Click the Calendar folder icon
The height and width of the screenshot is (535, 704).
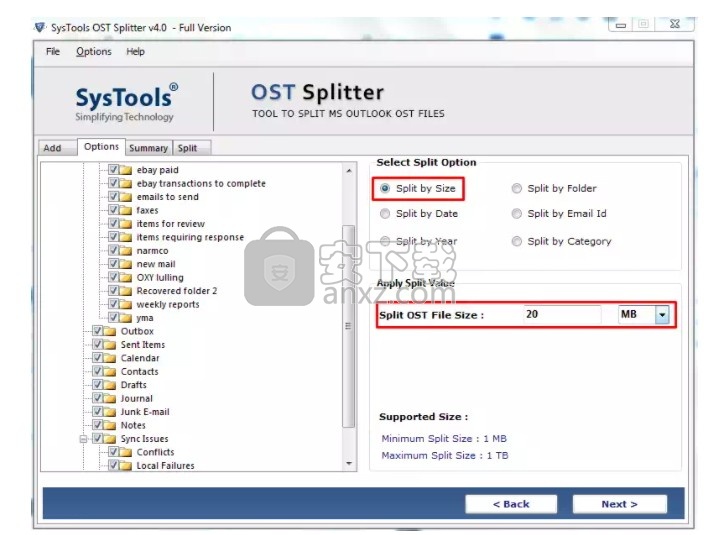(x=110, y=358)
